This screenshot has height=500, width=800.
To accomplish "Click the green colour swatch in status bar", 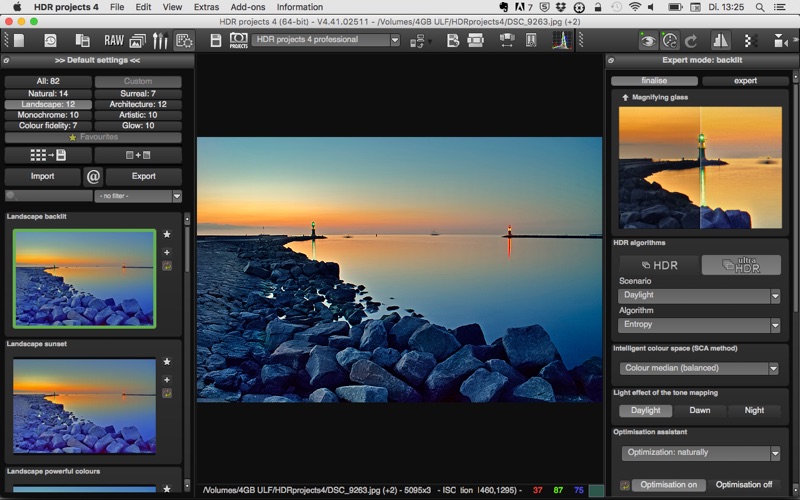I will tap(596, 490).
